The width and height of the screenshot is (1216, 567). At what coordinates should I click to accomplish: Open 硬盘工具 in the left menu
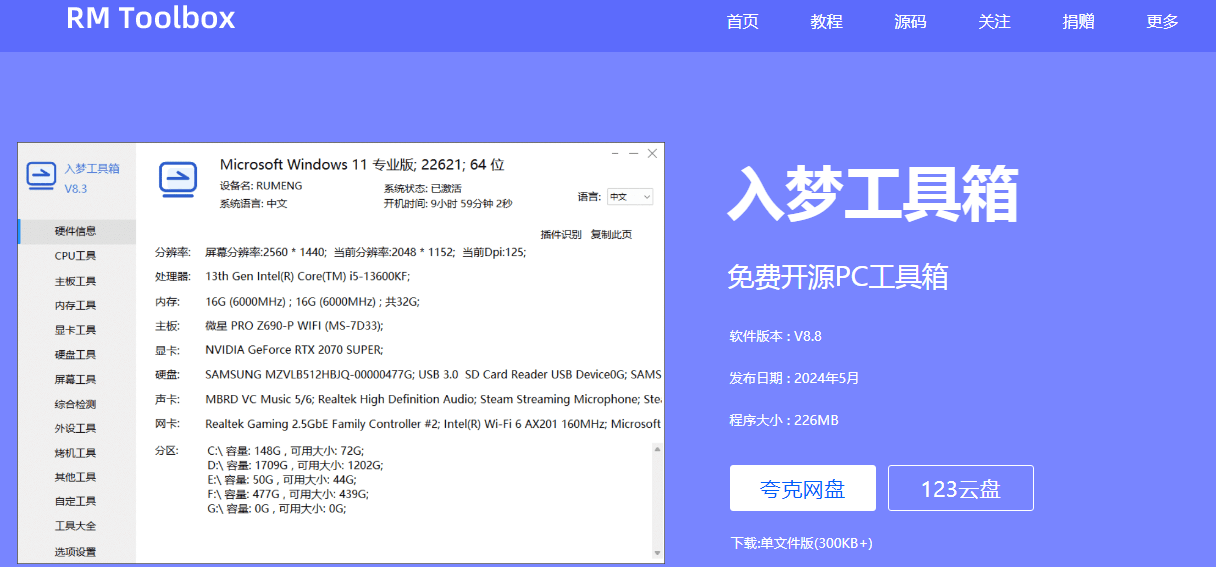(x=76, y=355)
